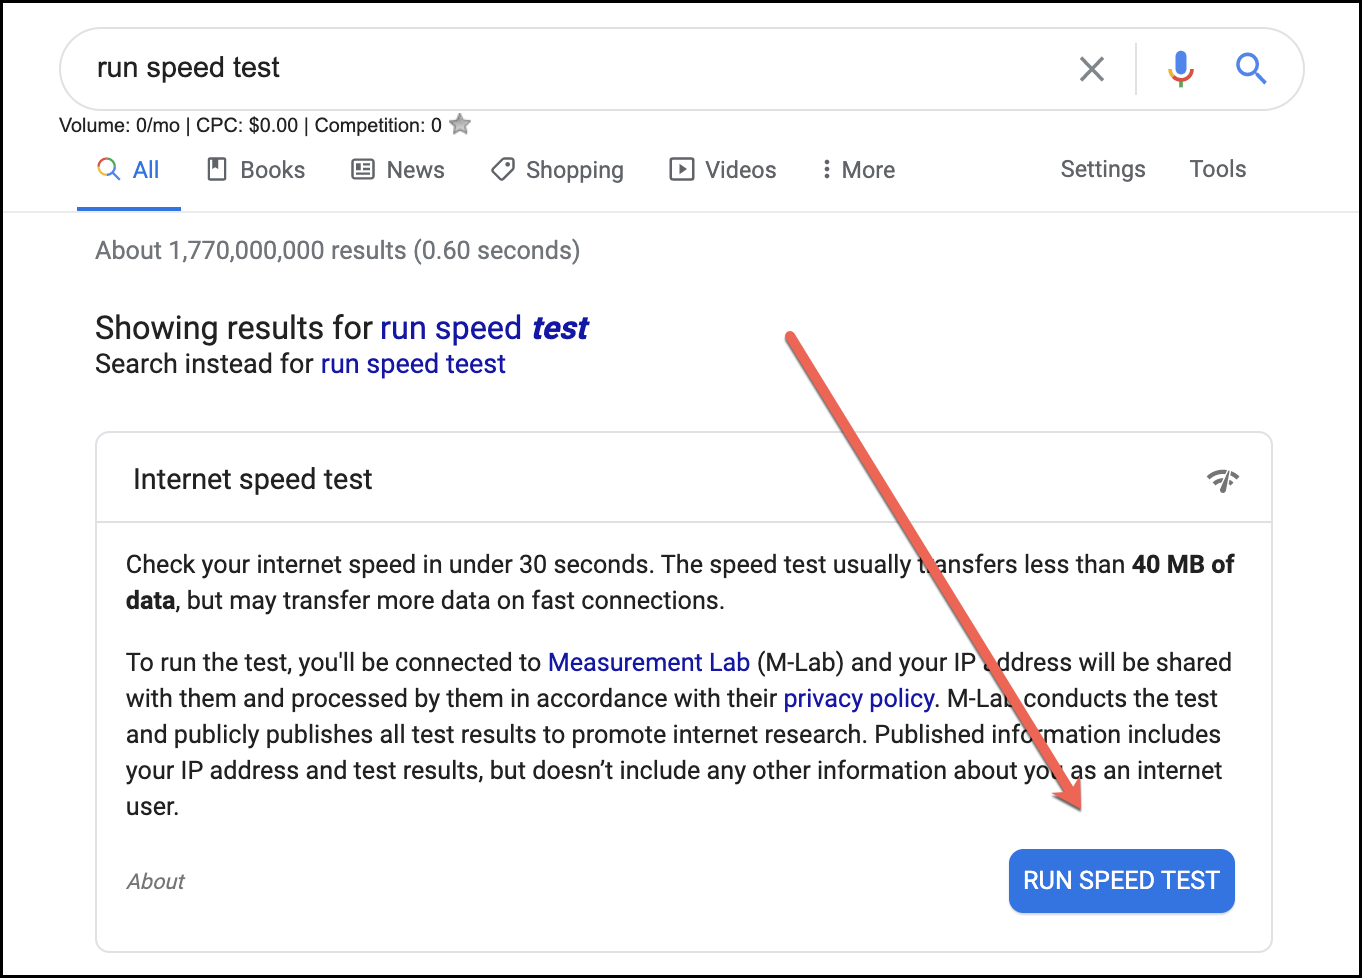
Task: Start voice search with the microphone icon
Action: [x=1181, y=68]
